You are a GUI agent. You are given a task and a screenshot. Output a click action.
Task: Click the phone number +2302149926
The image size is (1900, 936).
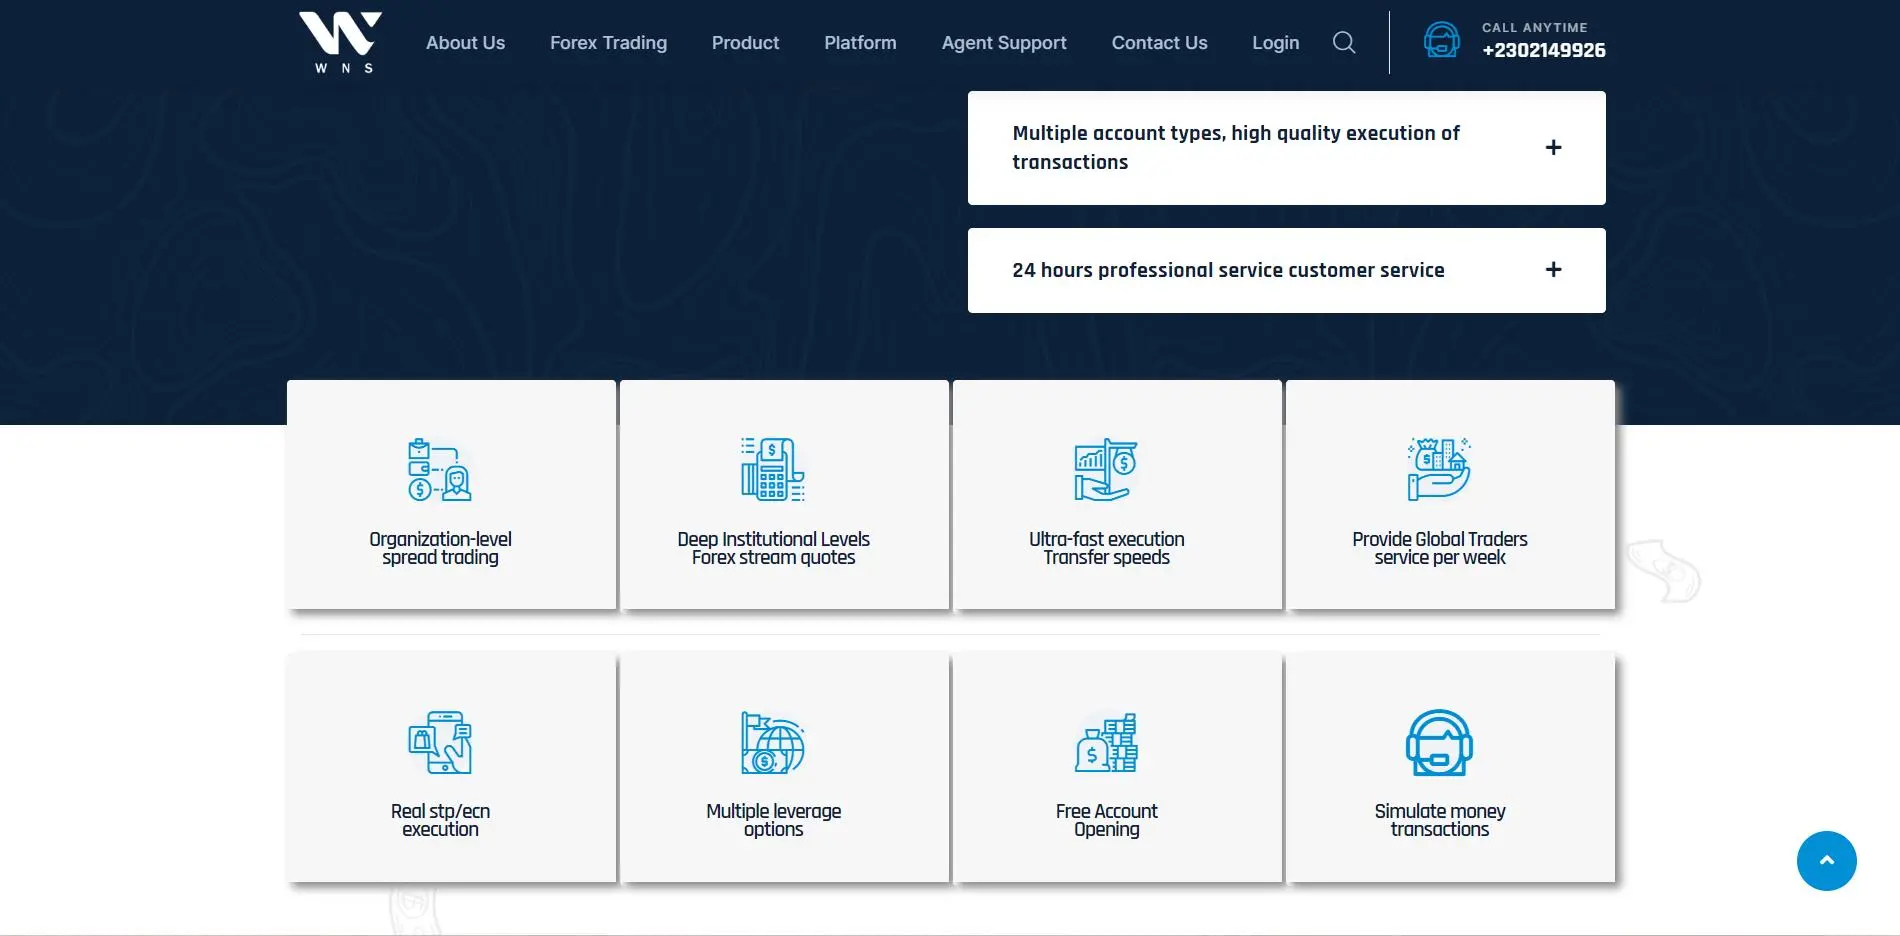1543,50
